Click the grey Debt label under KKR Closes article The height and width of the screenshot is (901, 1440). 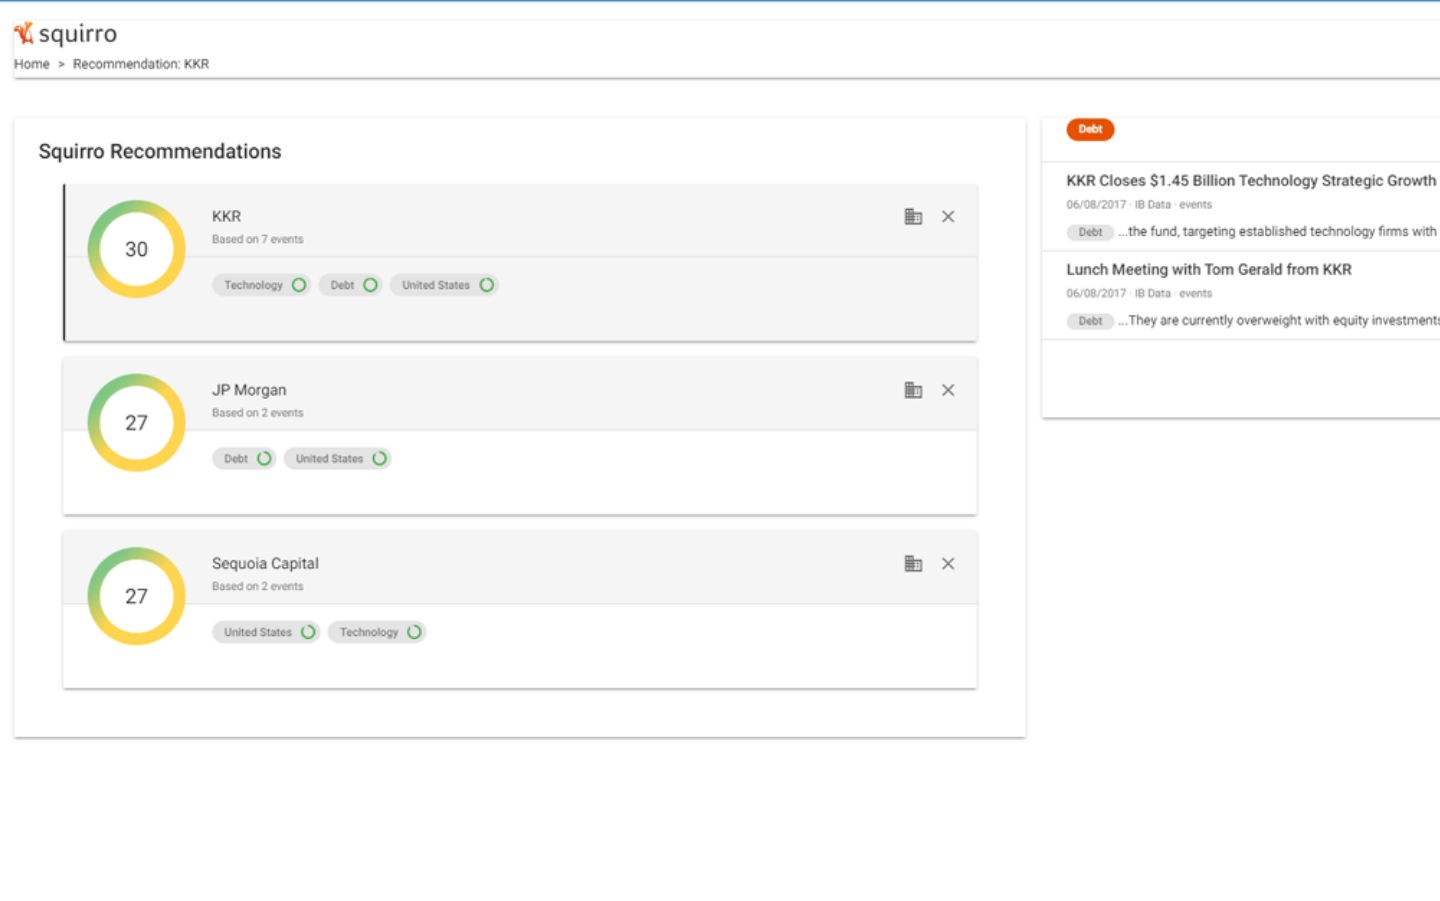click(x=1090, y=232)
